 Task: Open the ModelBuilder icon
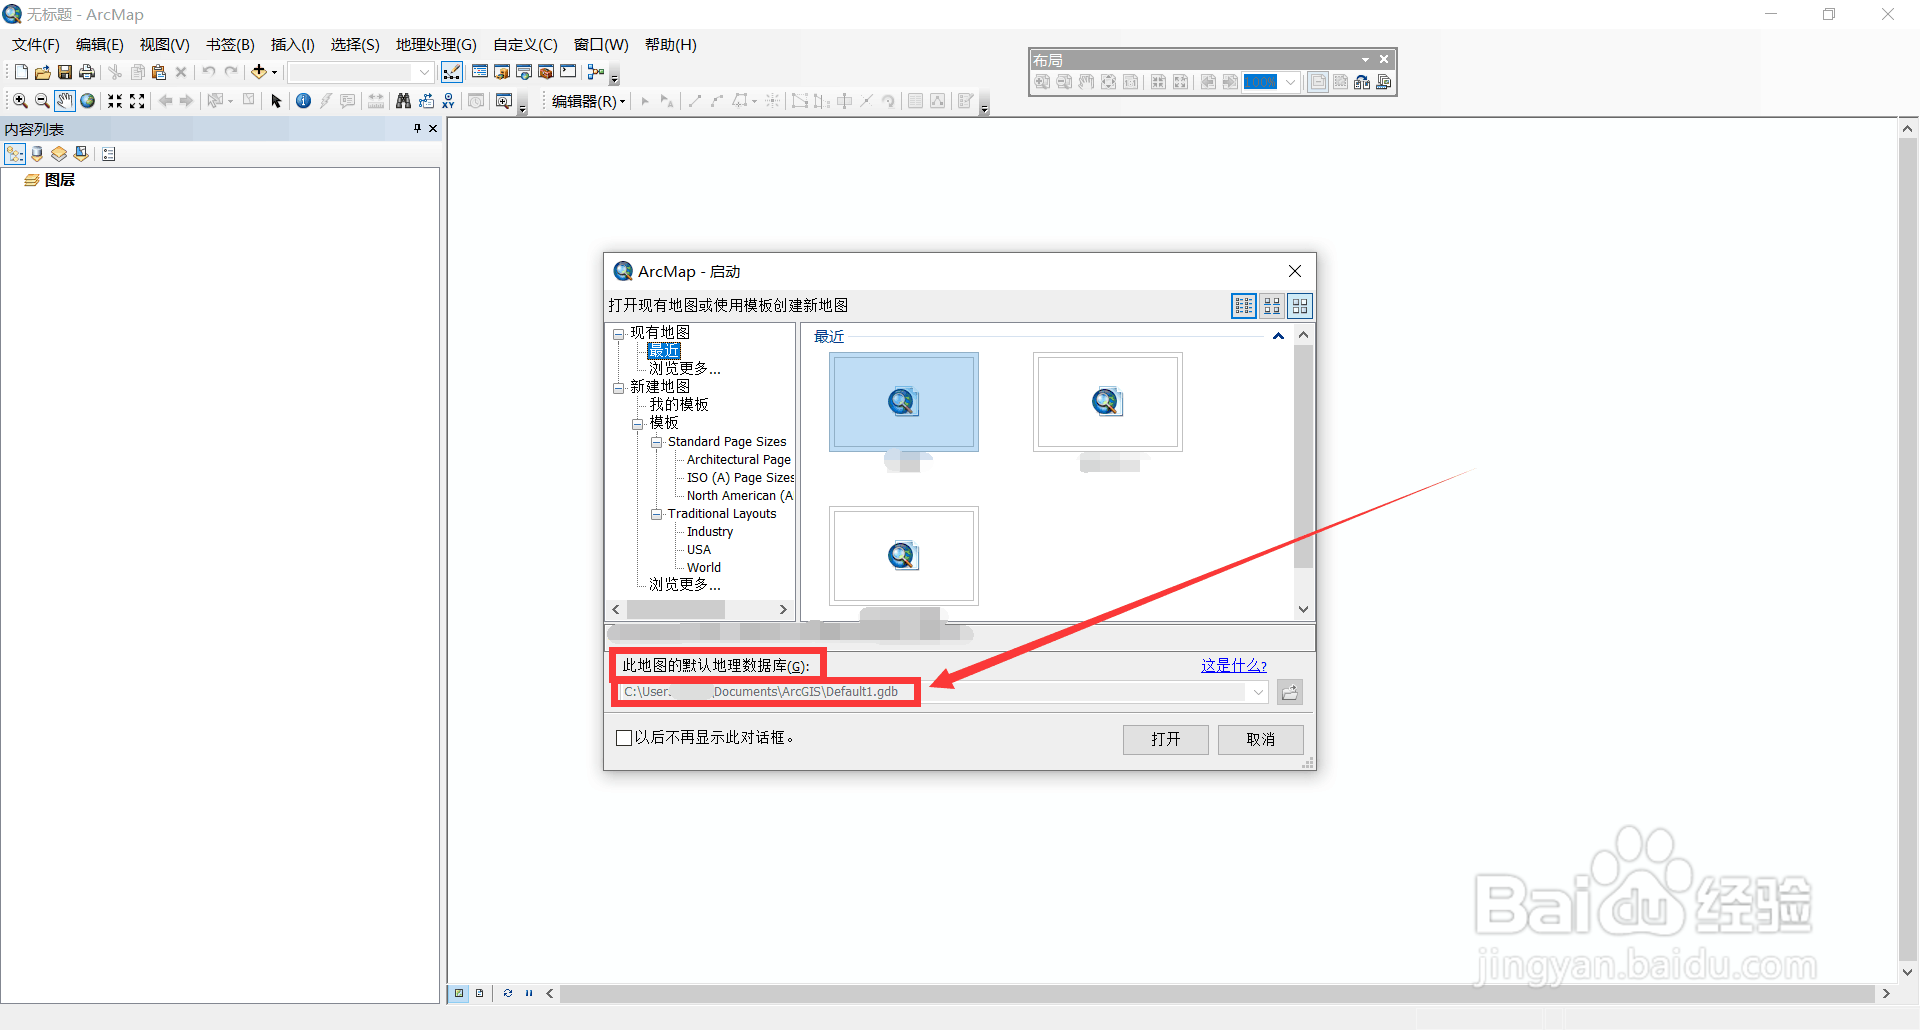pyautogui.click(x=596, y=72)
